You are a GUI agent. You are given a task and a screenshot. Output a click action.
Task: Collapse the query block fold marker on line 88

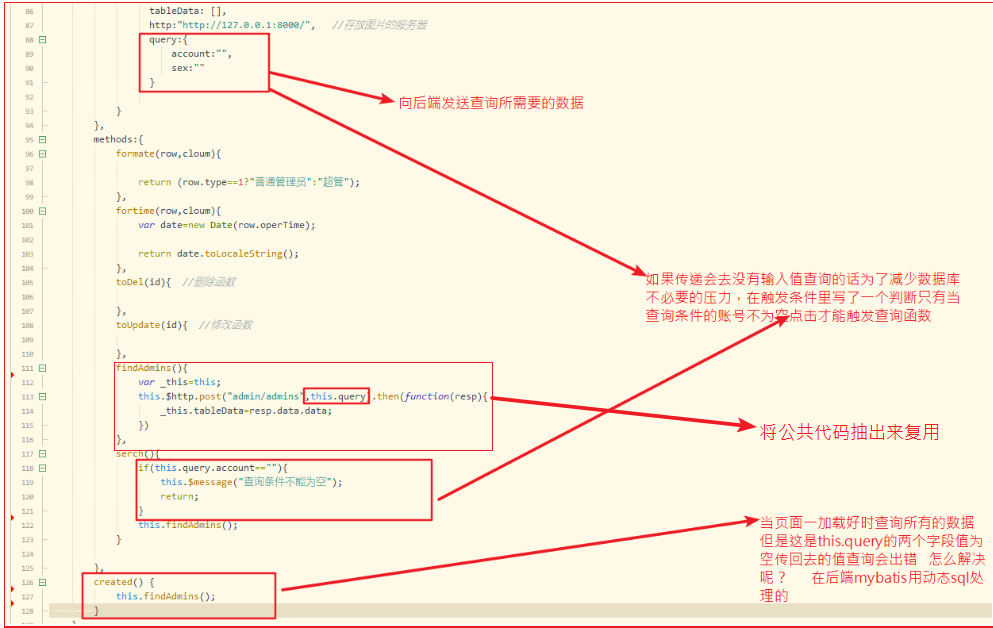[42, 39]
